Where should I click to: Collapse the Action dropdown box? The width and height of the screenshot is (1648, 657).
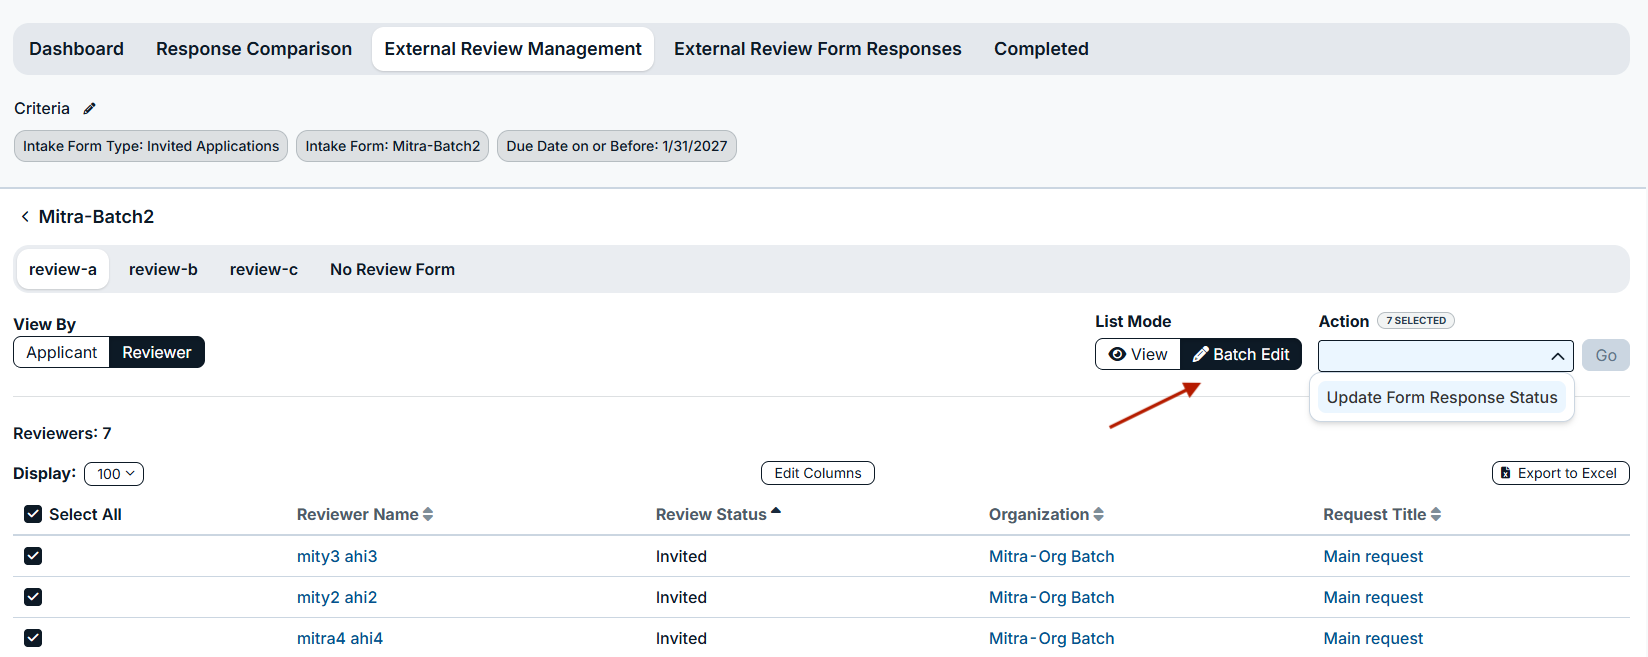point(1445,356)
